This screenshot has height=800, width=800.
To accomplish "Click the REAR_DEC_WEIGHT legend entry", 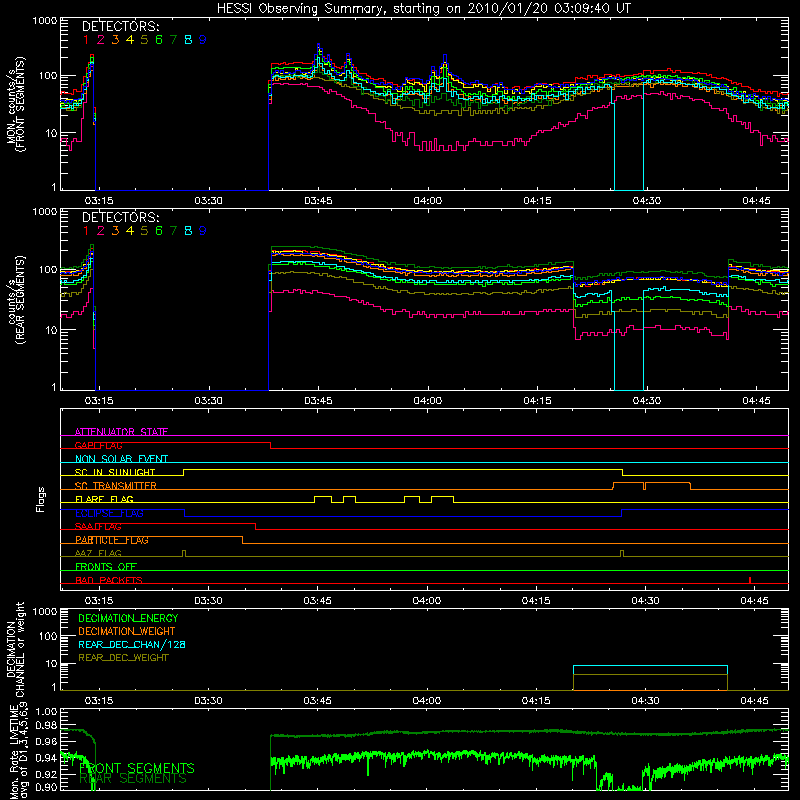I will point(123,658).
